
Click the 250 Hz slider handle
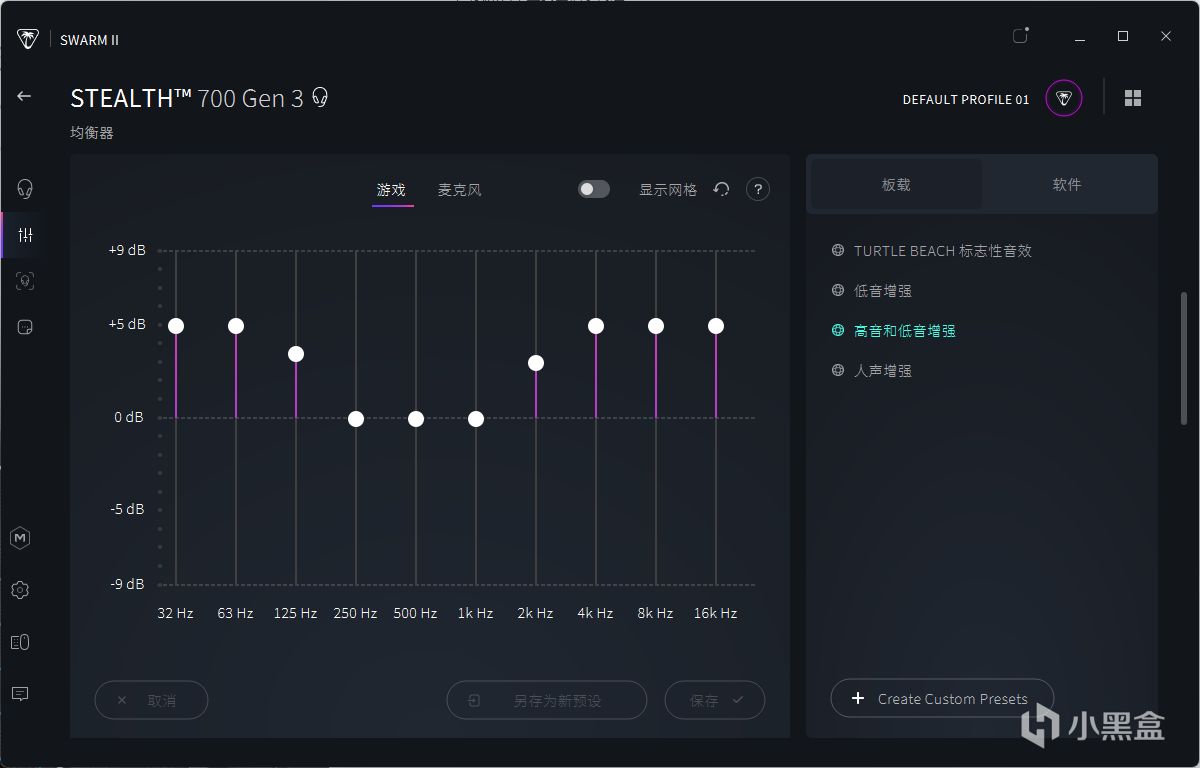pyautogui.click(x=356, y=419)
